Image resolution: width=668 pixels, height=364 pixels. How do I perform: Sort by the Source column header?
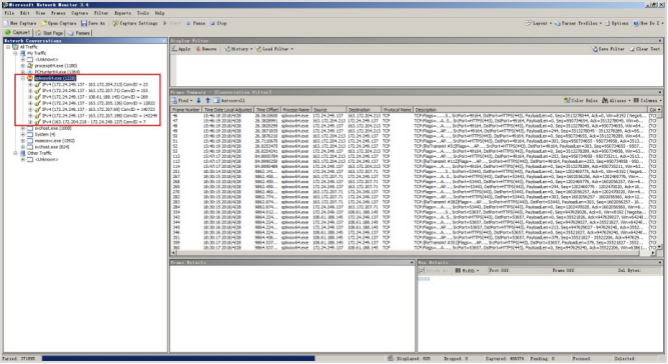click(328, 110)
